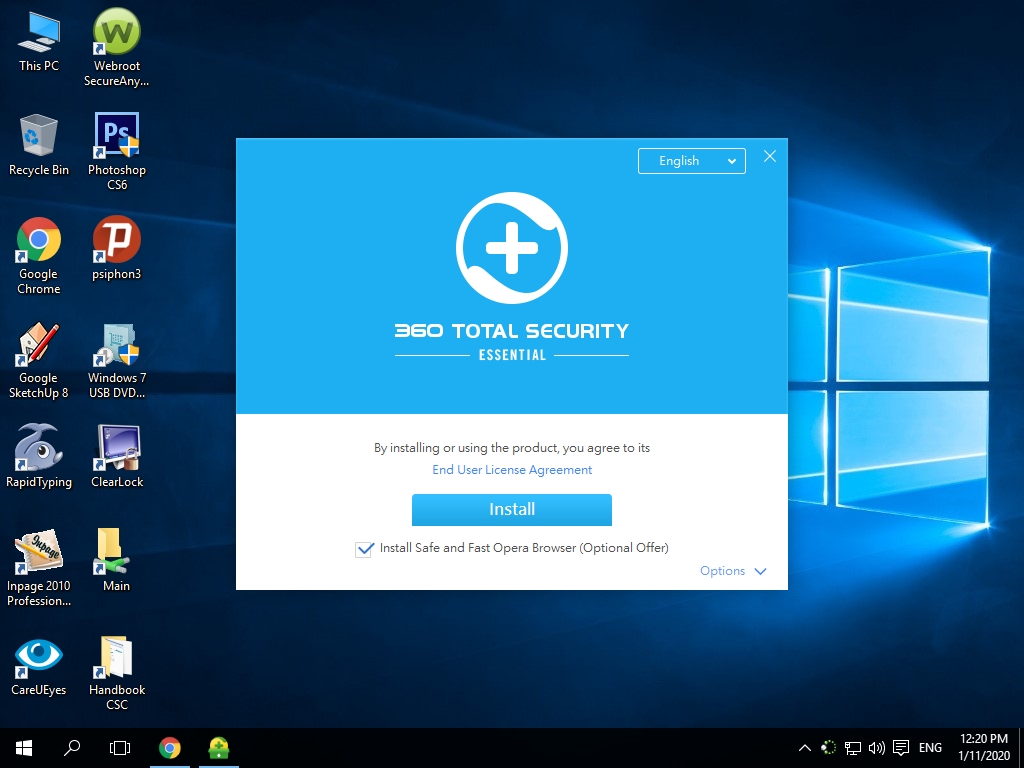Click the spinning green tray icon

point(828,748)
